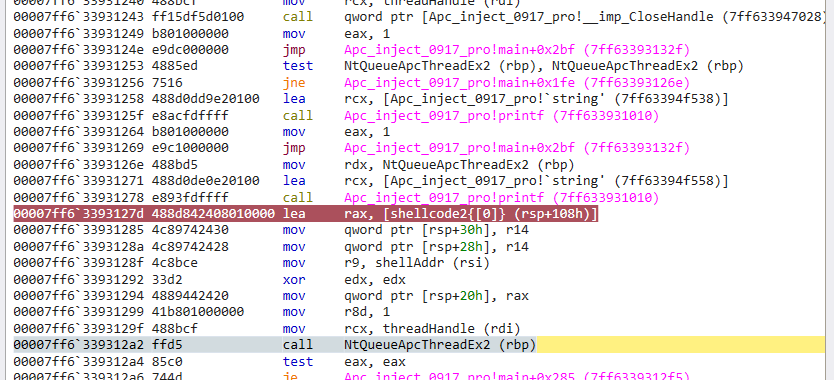The width and height of the screenshot is (834, 380).
Task: Select opcode bytes 488d842408010000
Action: [x=213, y=214]
